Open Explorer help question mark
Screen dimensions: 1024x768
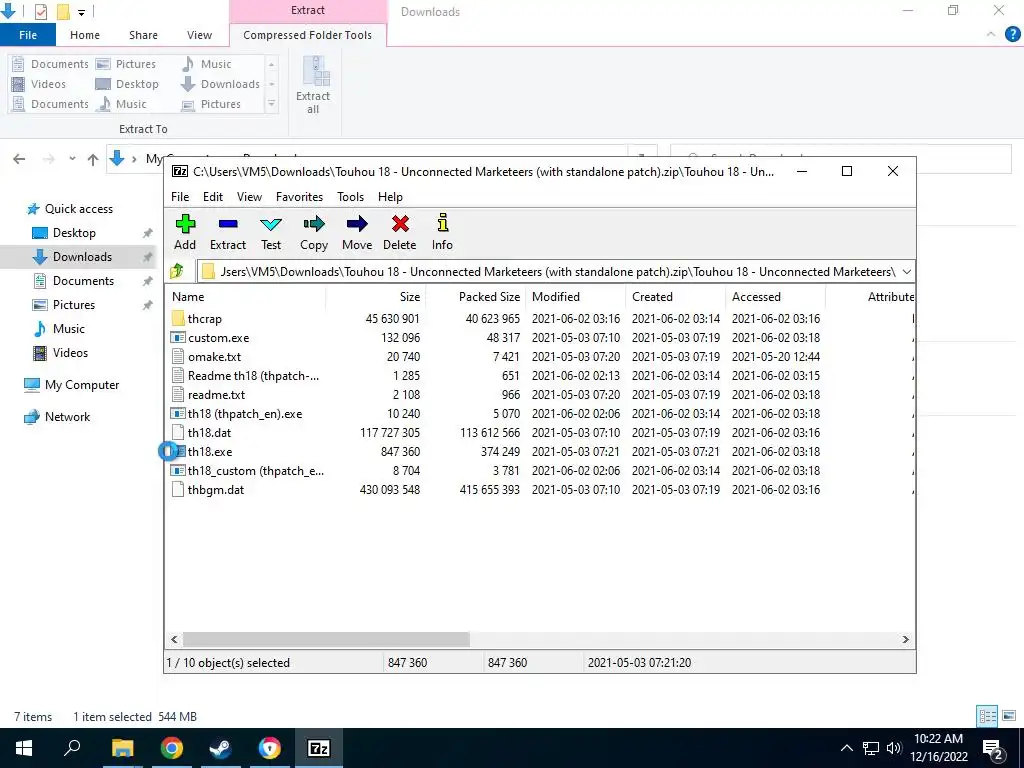pos(1012,35)
